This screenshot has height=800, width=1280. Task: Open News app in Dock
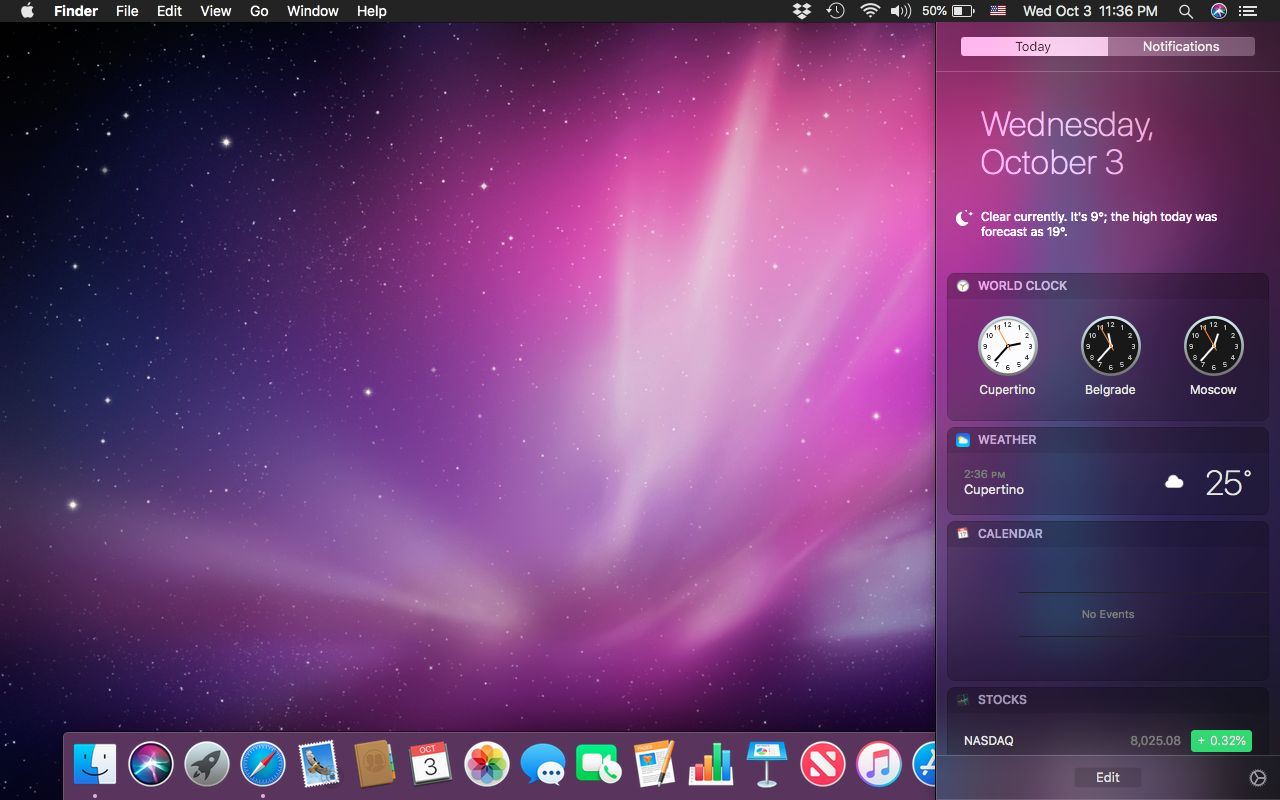tap(823, 765)
